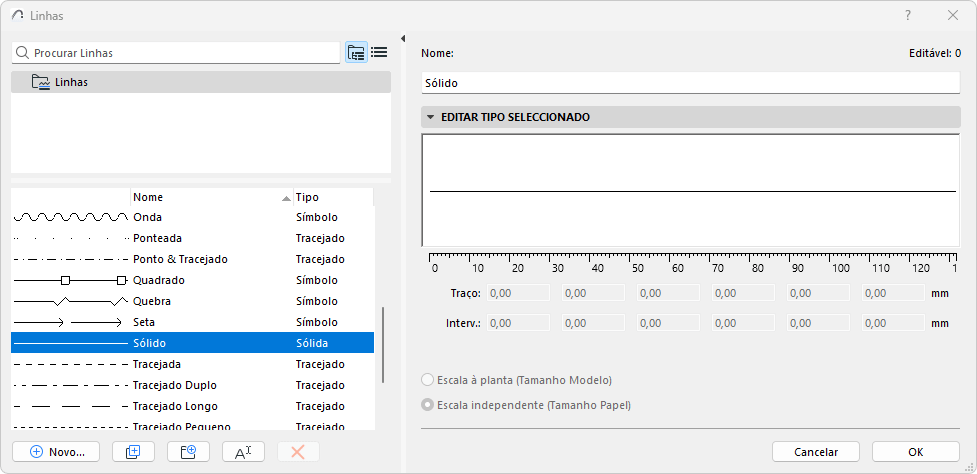The width and height of the screenshot is (977, 474).
Task: Select the Onda line type row
Action: tap(193, 217)
